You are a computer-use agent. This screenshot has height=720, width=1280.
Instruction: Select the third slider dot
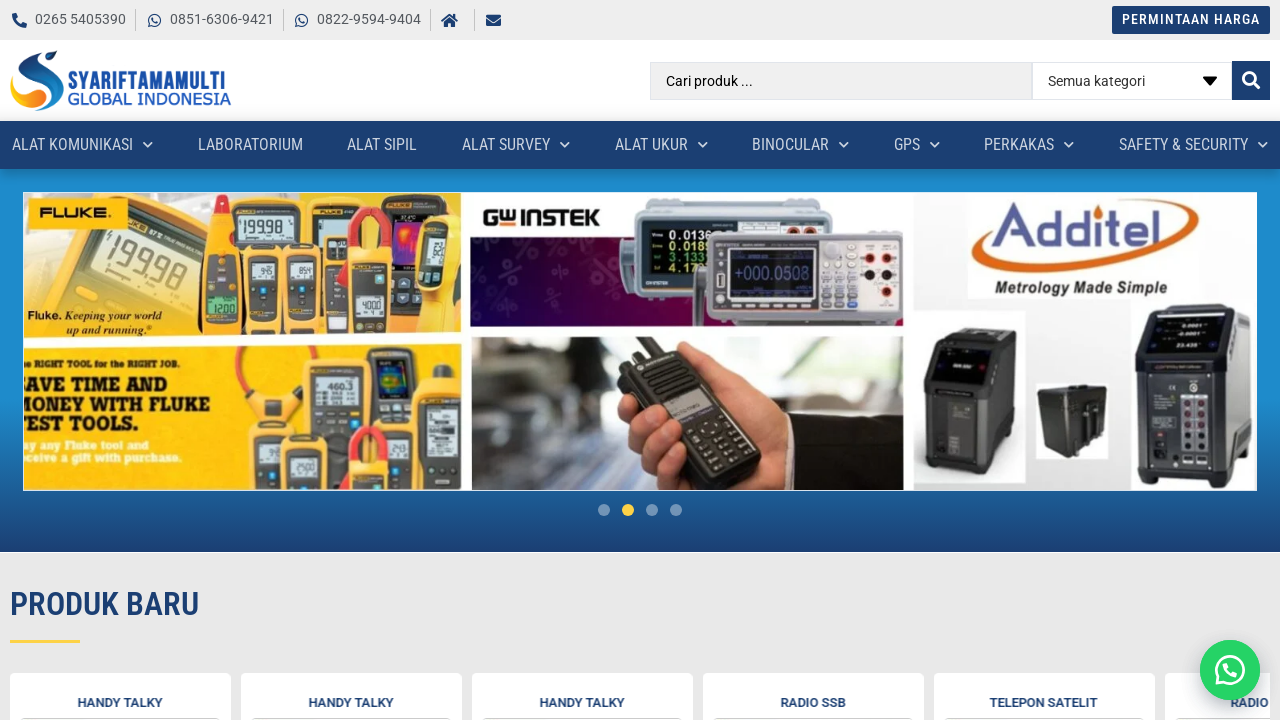[x=652, y=510]
